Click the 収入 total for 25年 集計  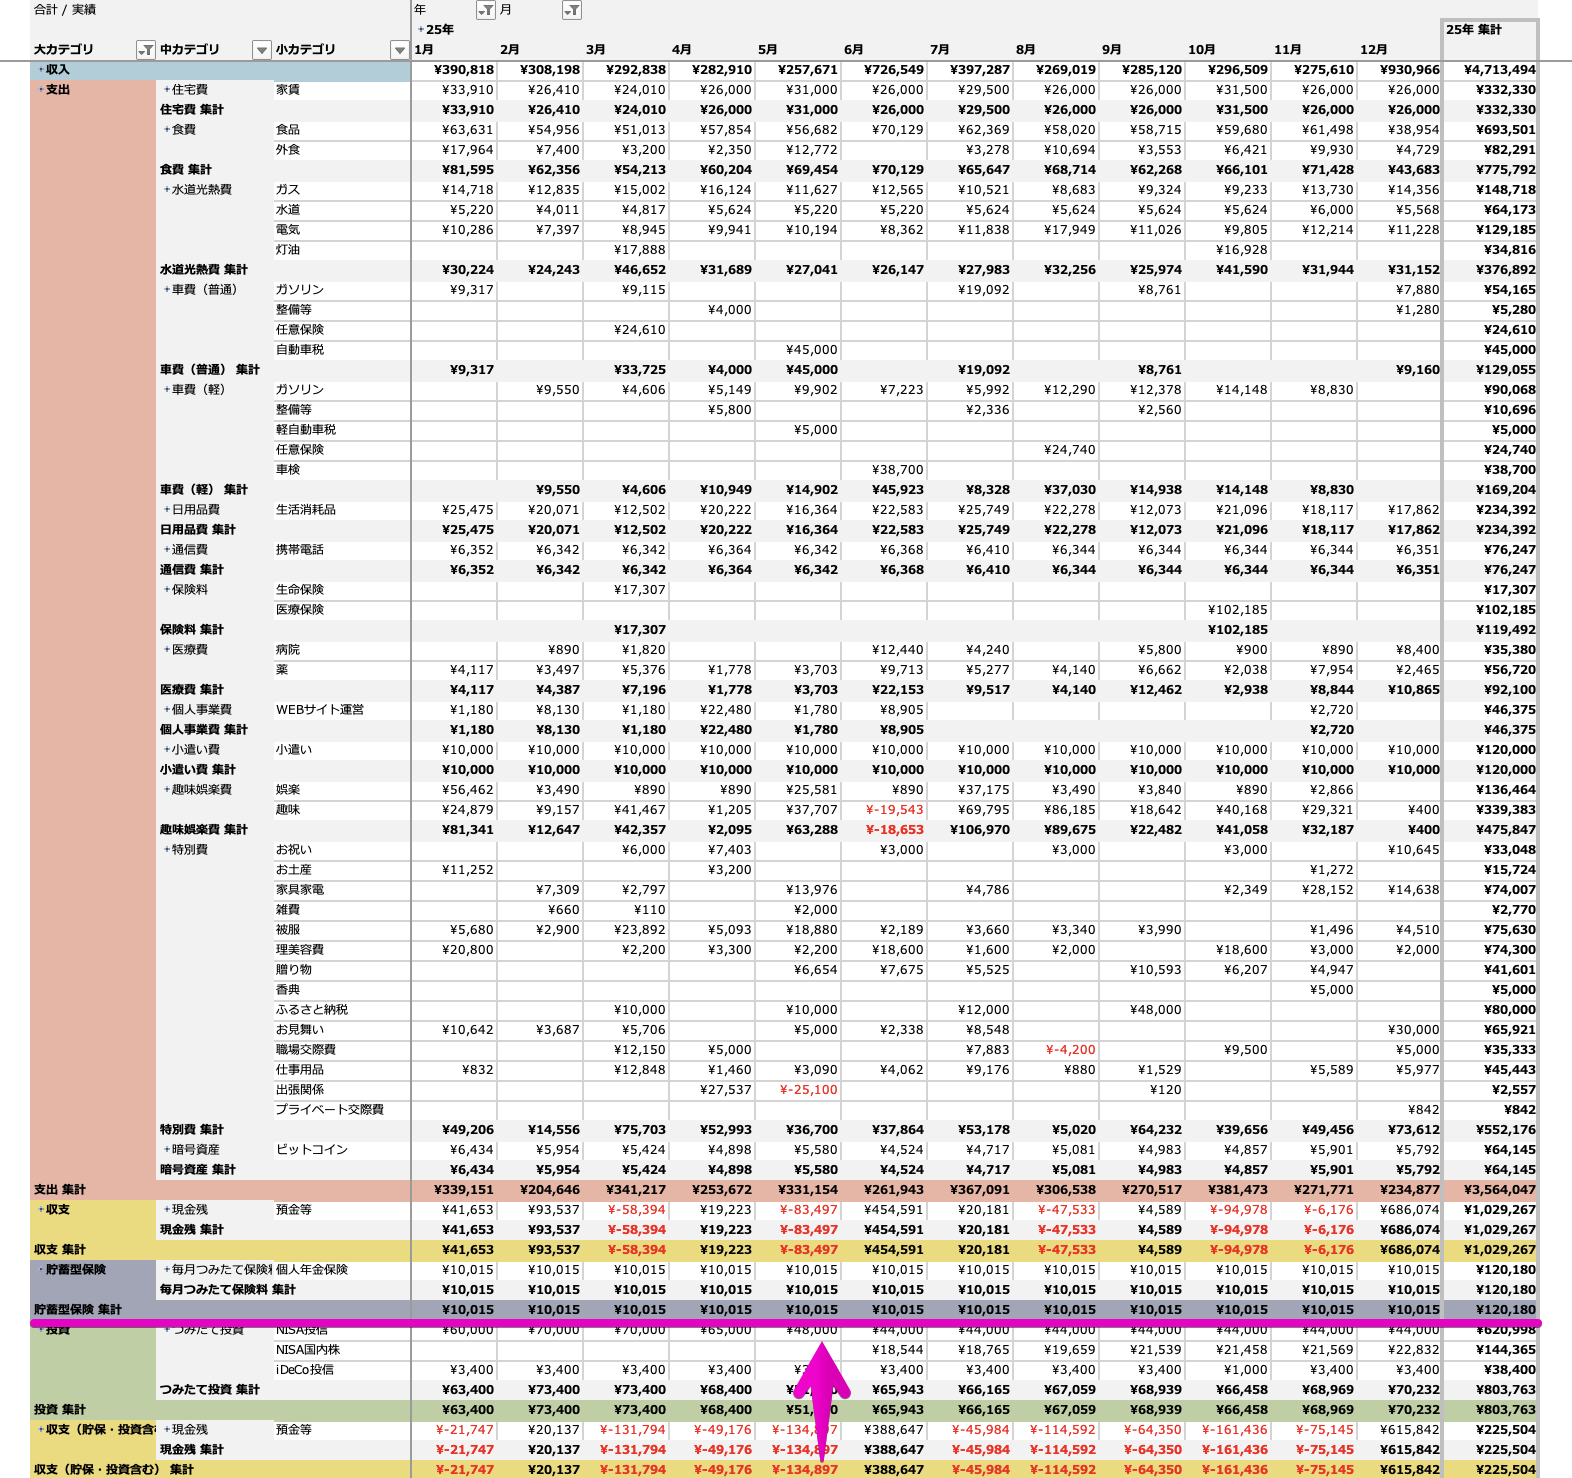(x=1499, y=70)
